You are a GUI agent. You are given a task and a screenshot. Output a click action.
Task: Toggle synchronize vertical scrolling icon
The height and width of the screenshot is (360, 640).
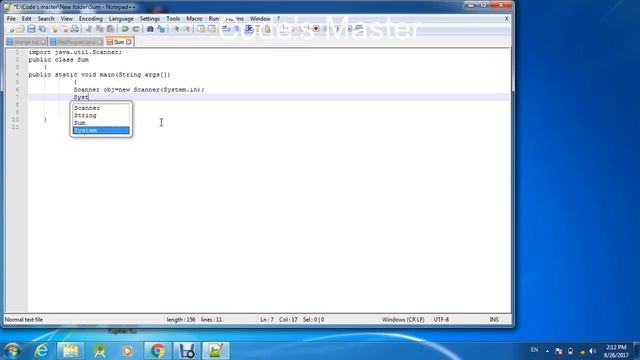click(201, 29)
